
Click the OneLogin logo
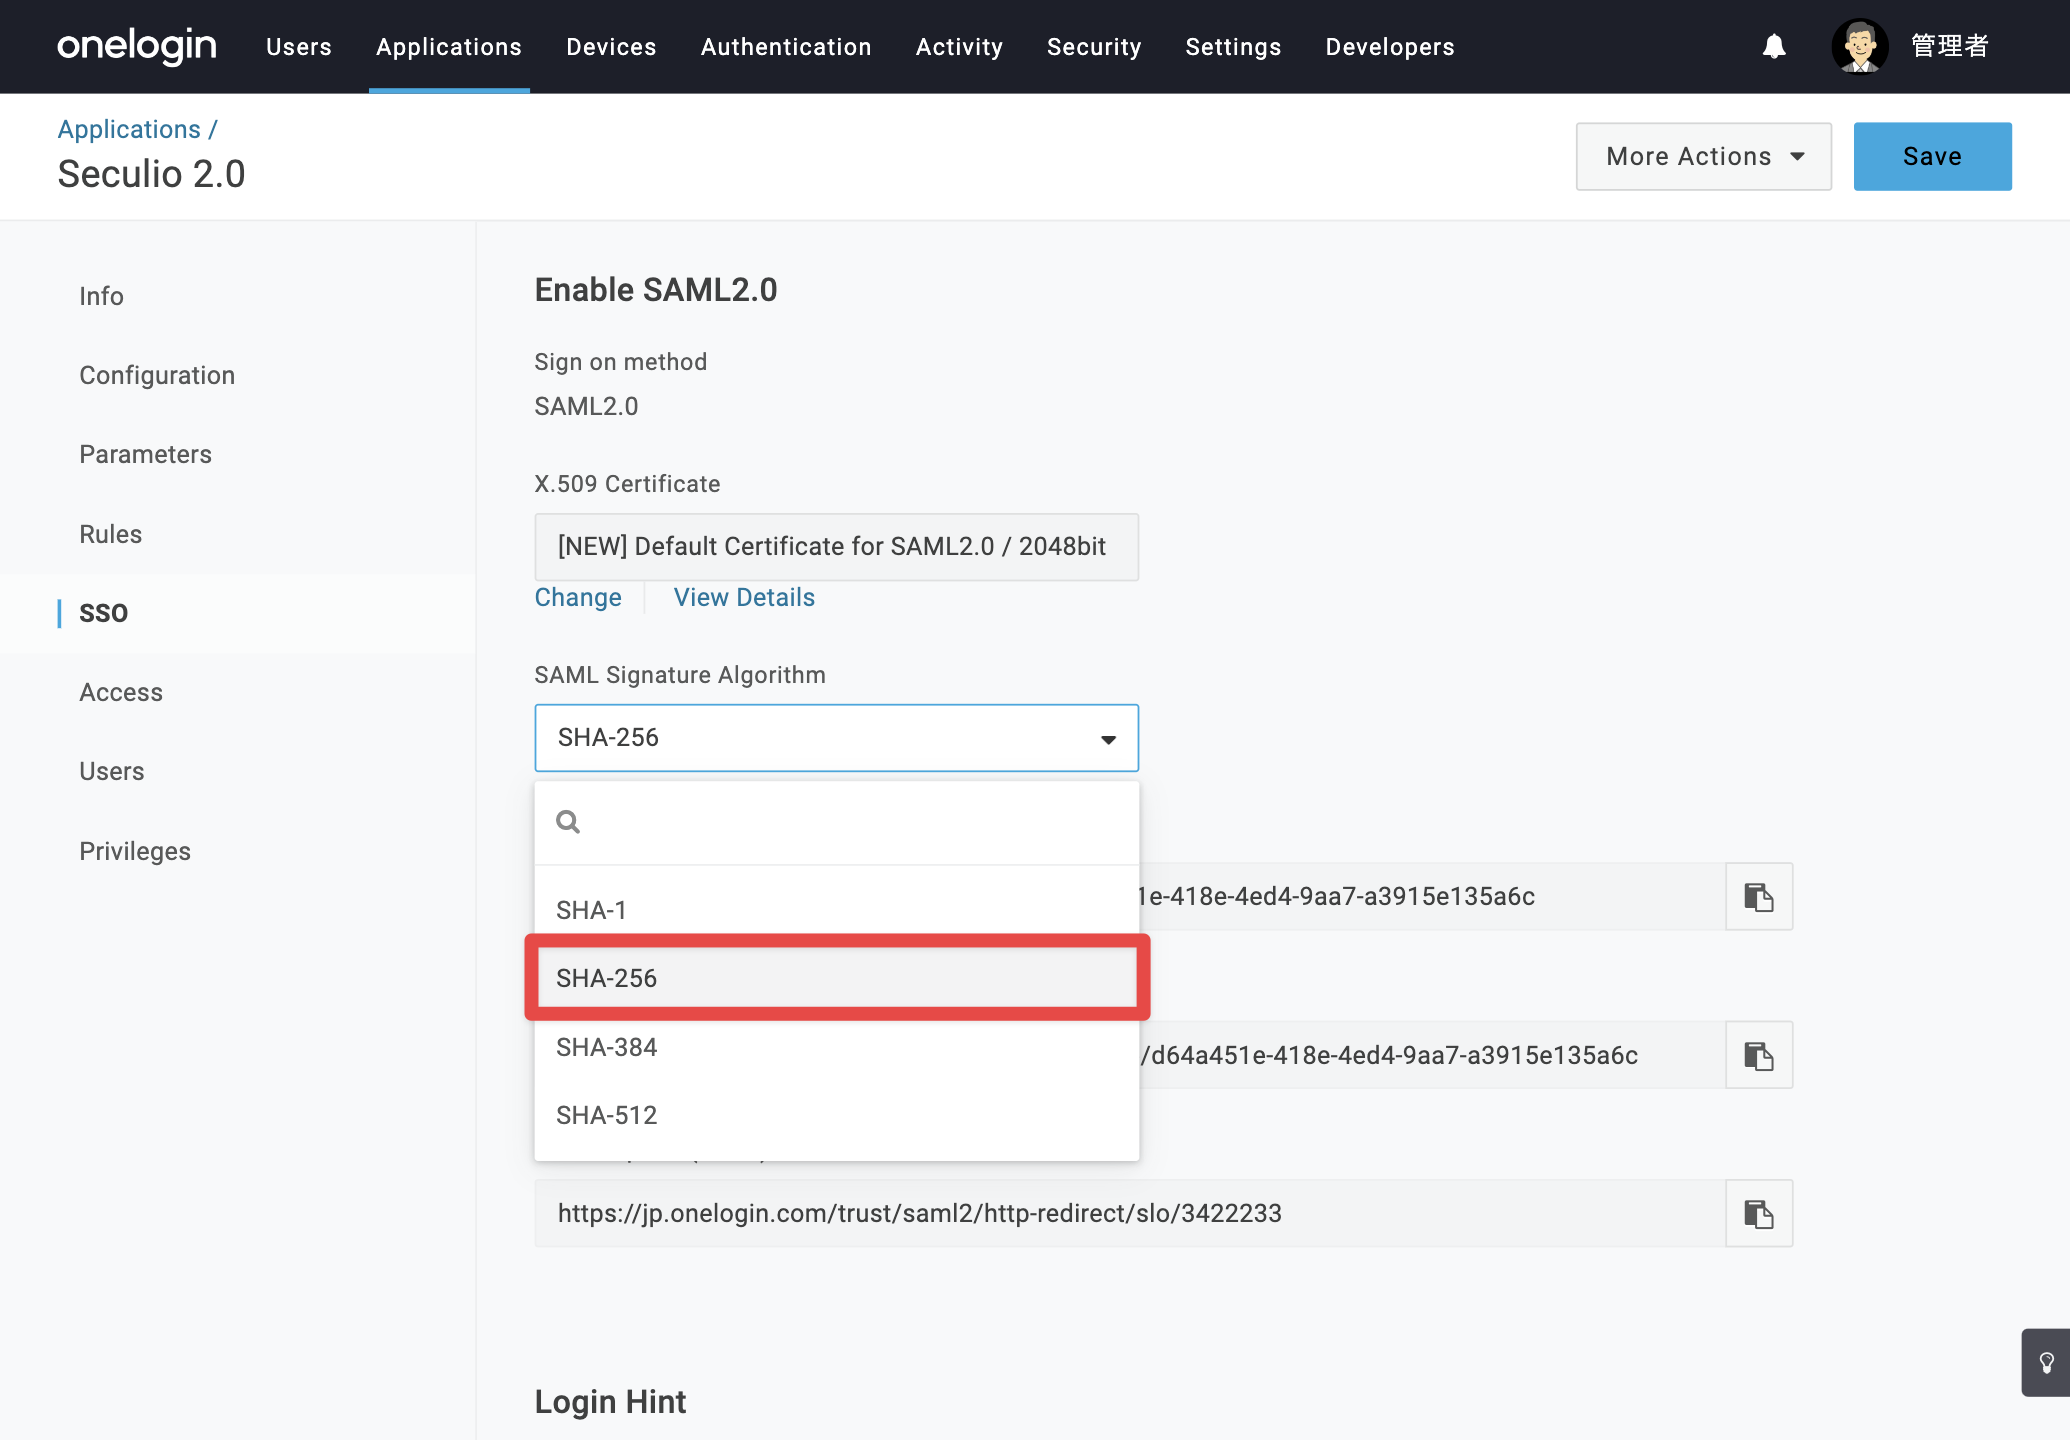pos(137,46)
